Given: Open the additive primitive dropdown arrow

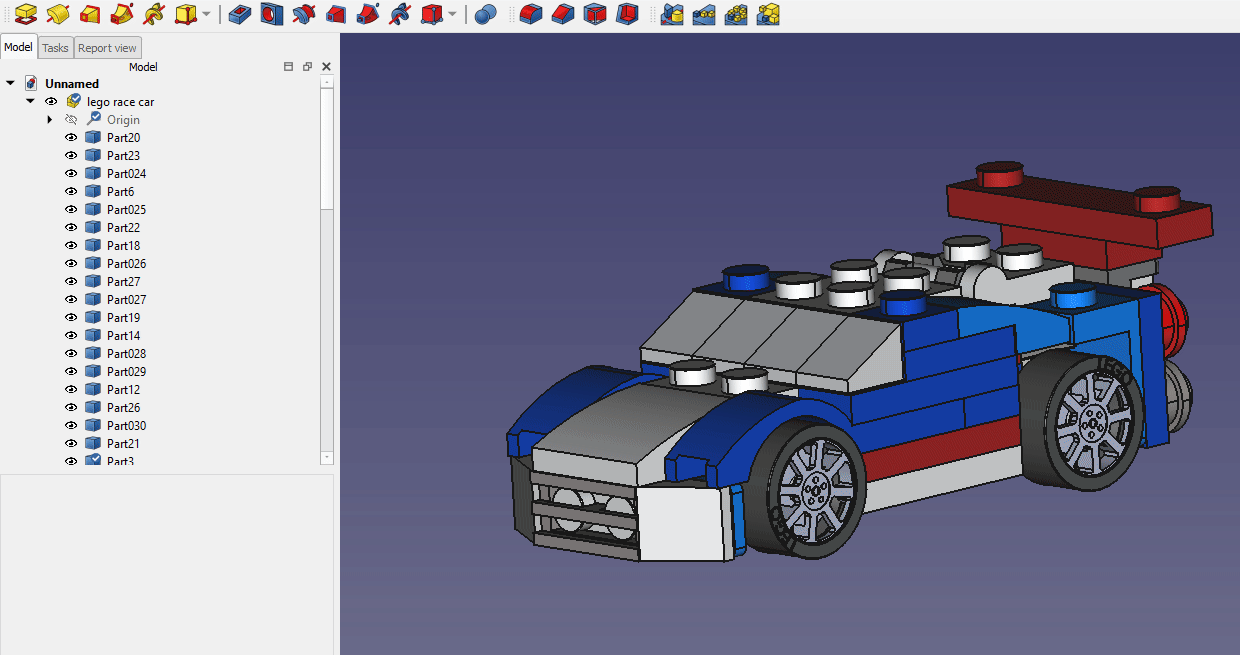Looking at the screenshot, I should (x=206, y=14).
